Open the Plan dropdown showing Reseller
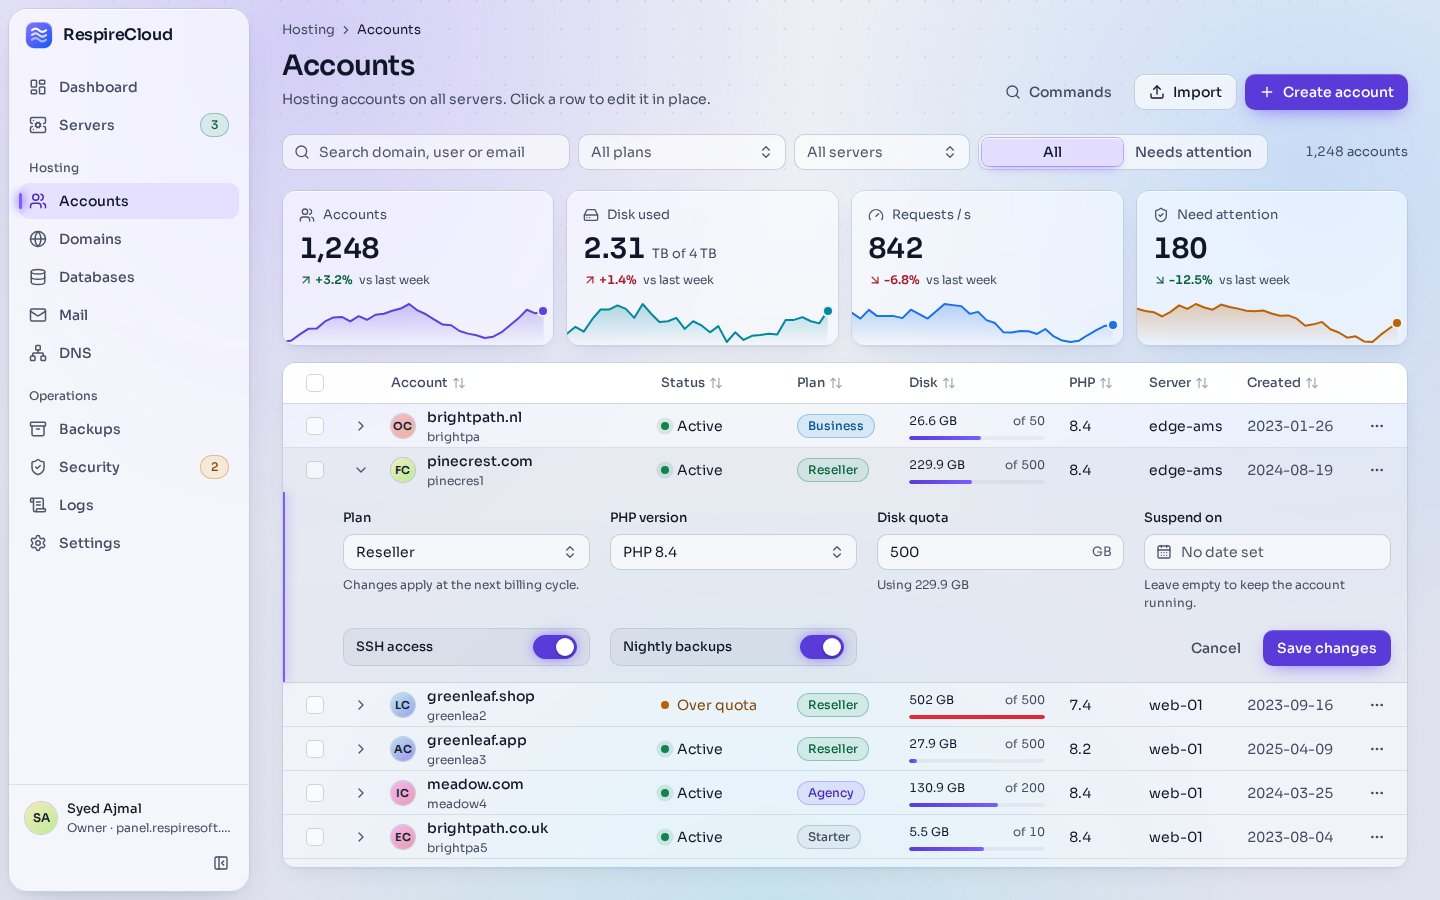 point(466,552)
